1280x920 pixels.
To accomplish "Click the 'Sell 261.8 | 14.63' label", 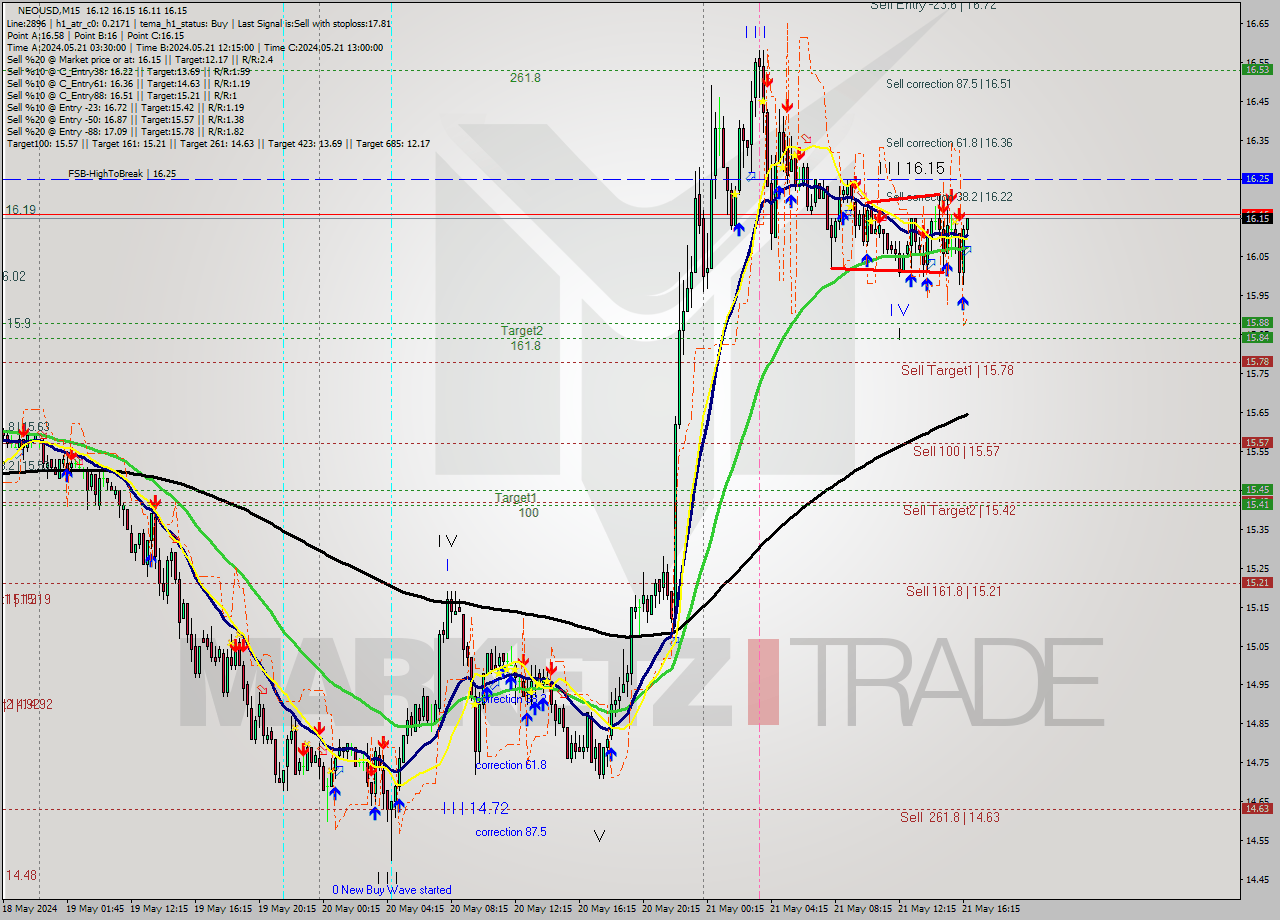I will [x=949, y=817].
